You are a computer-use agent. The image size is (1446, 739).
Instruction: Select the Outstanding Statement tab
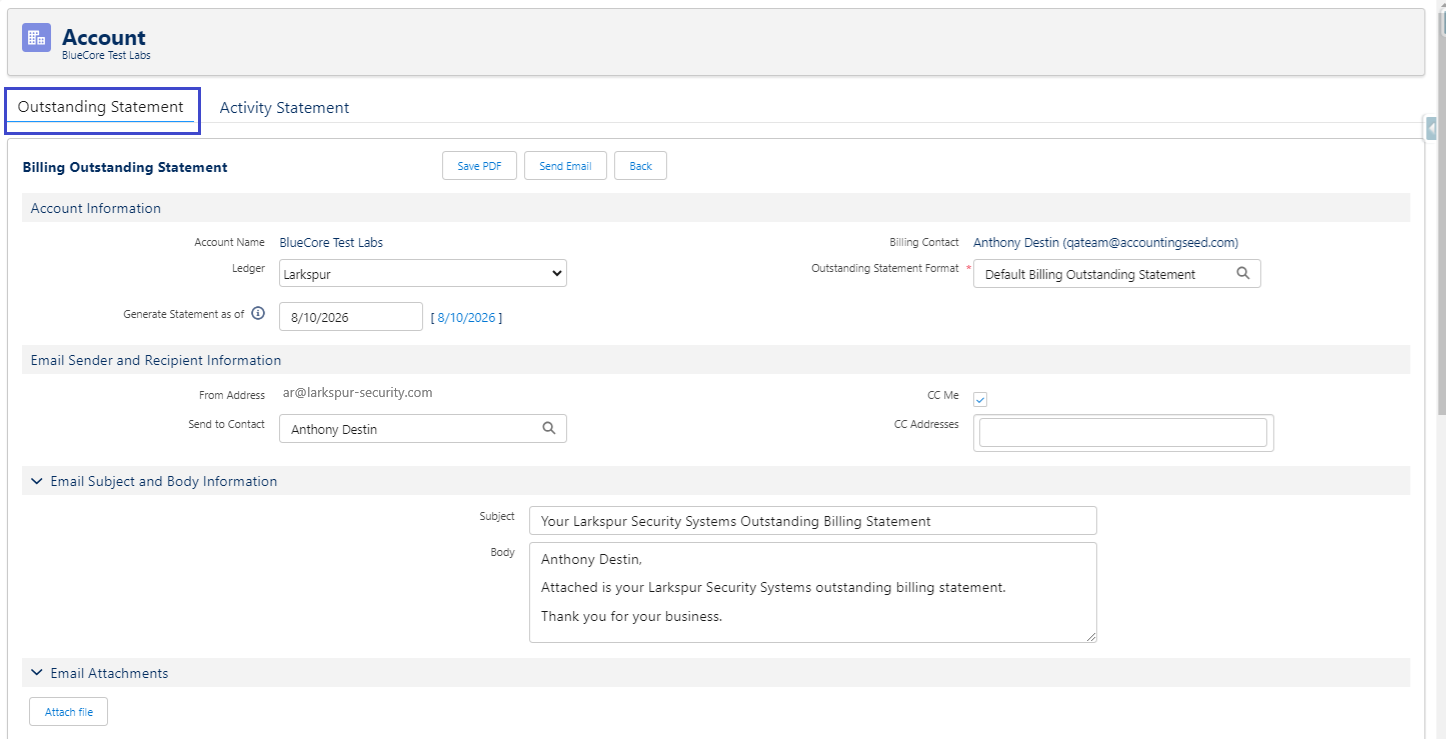coord(101,107)
